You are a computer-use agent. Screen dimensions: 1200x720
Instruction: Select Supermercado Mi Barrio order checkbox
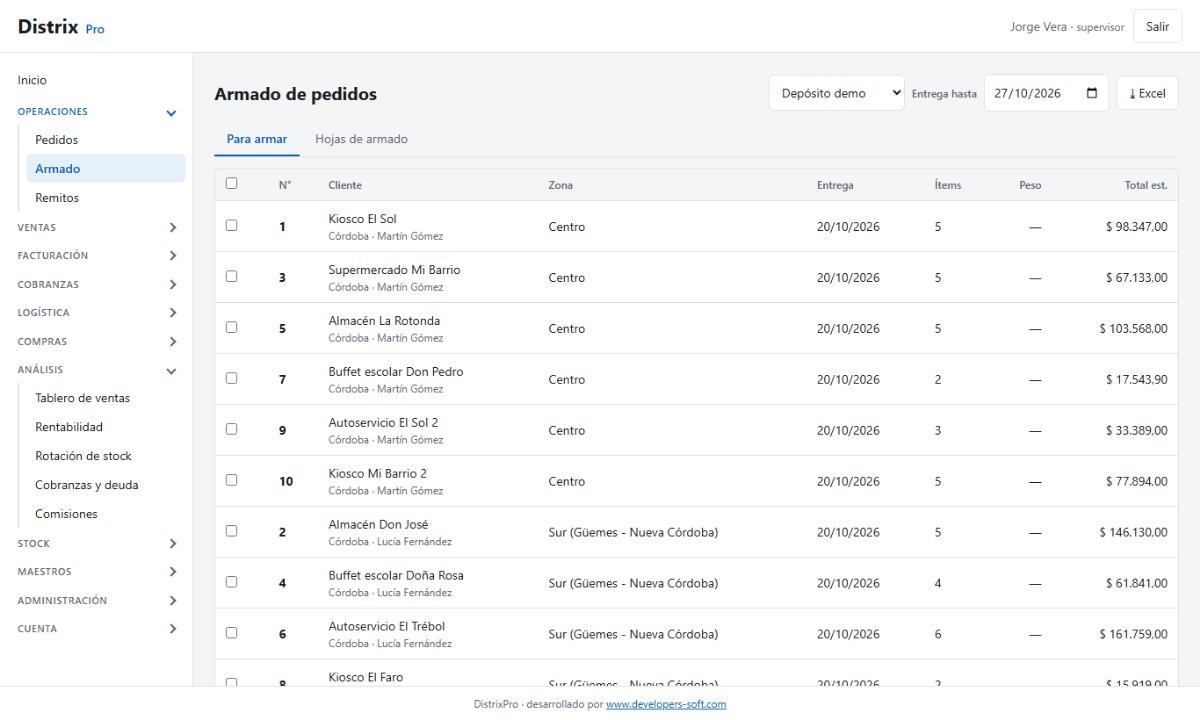pos(232,276)
